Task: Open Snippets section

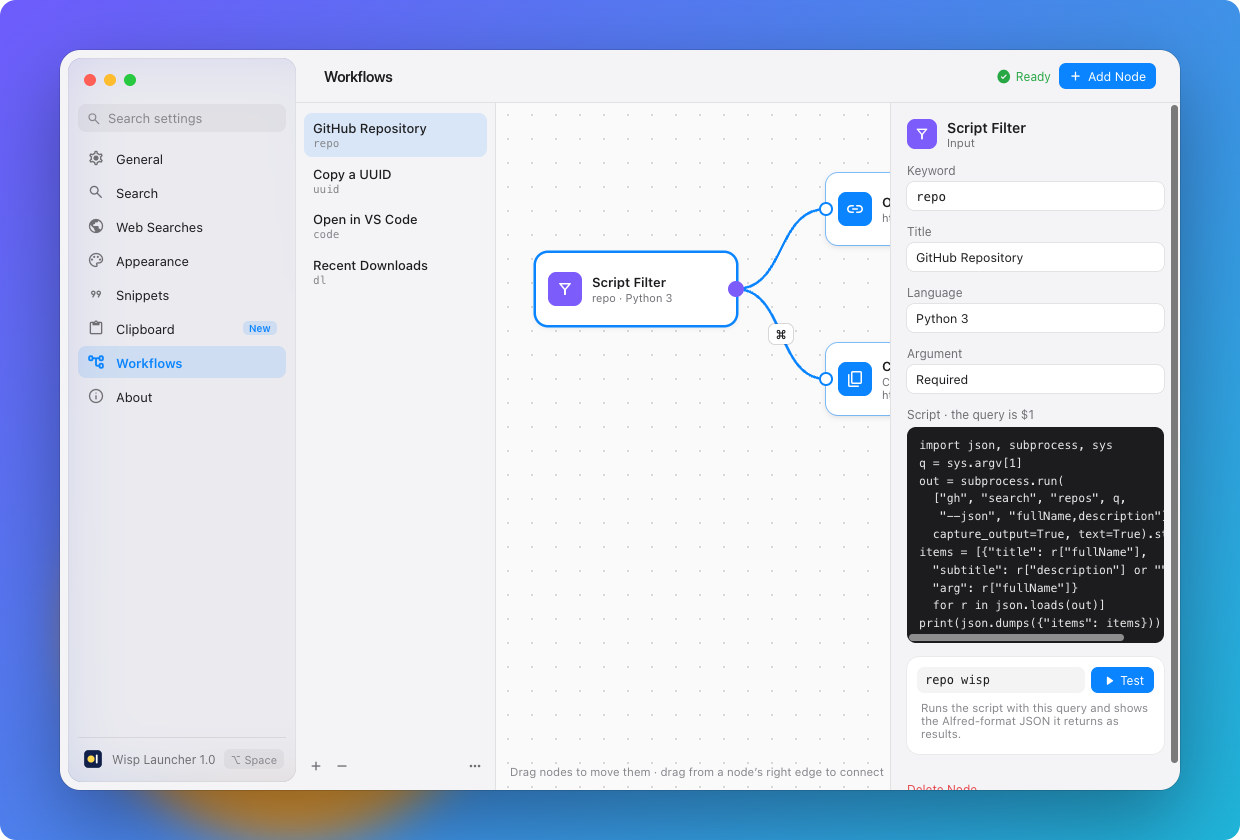Action: click(182, 295)
